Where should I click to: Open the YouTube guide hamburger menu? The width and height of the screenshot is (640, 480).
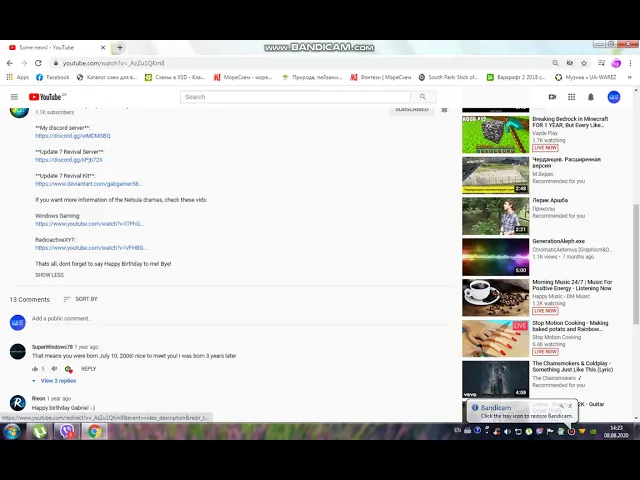tap(14, 97)
